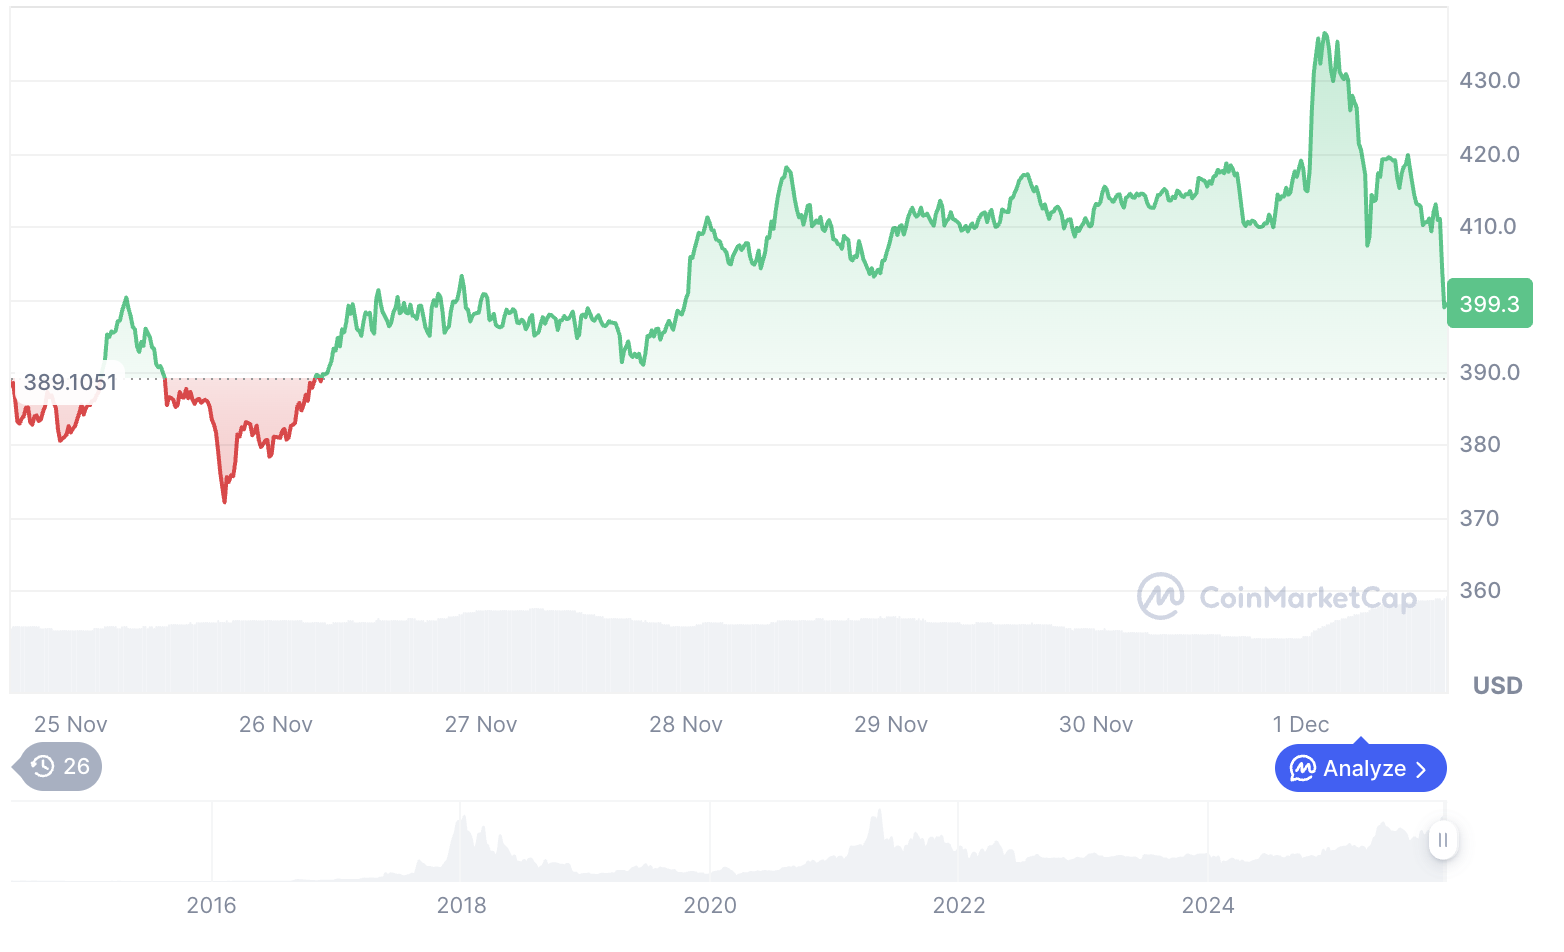This screenshot has width=1564, height=952.
Task: Select the 28 Nov date label
Action: coord(686,725)
